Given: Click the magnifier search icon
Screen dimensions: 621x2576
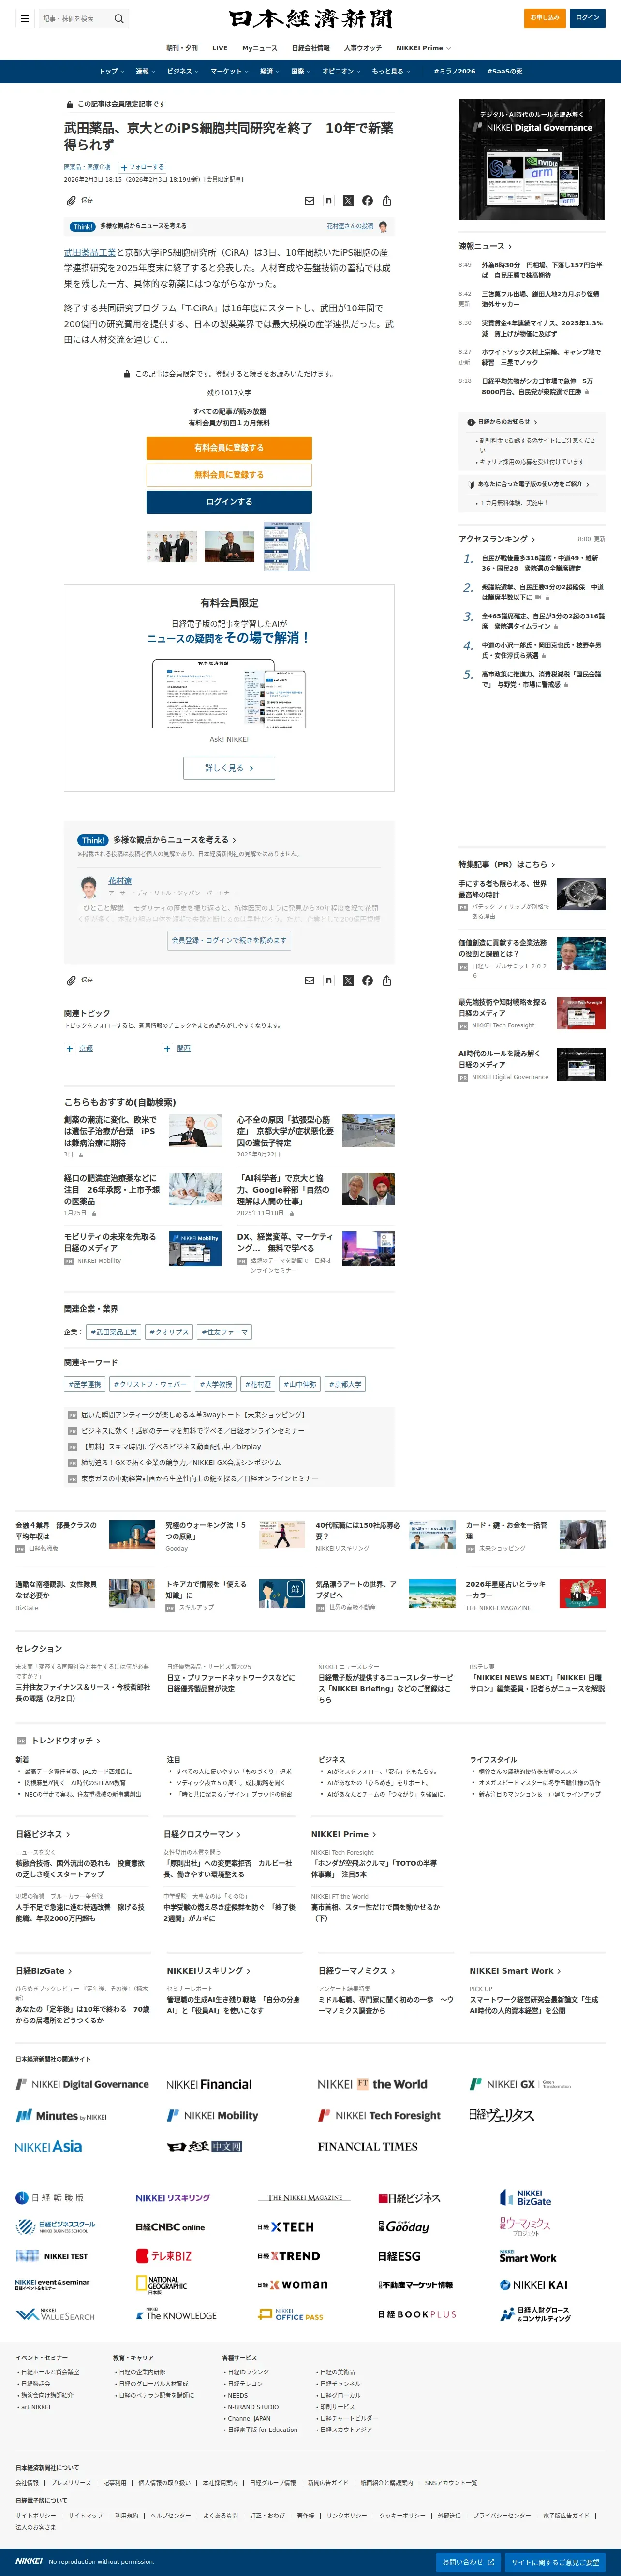Looking at the screenshot, I should [119, 18].
